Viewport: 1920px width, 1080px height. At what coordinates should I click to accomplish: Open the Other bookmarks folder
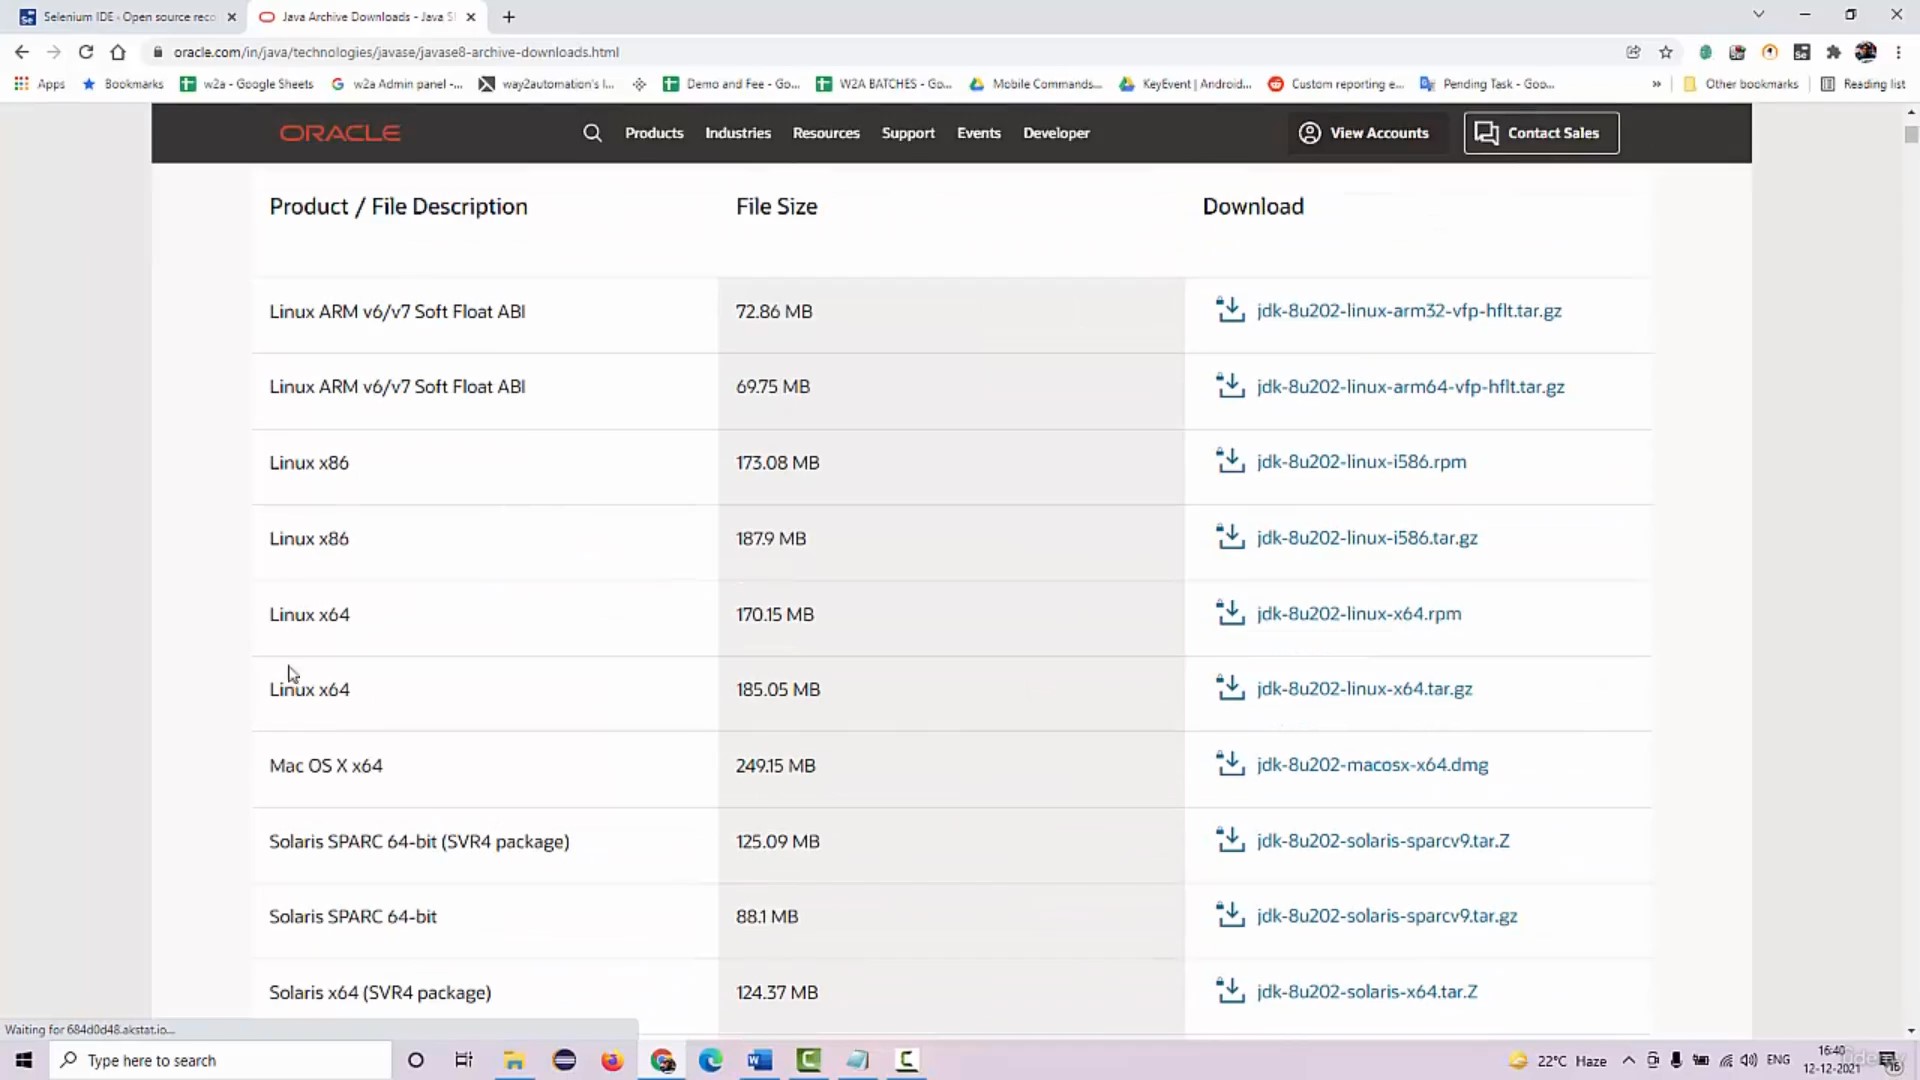pyautogui.click(x=1741, y=84)
